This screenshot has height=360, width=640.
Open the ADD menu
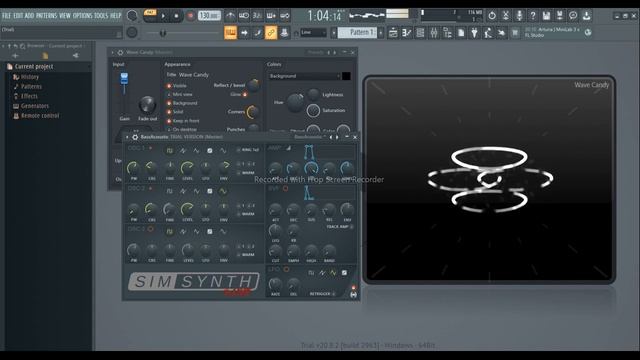(29, 16)
